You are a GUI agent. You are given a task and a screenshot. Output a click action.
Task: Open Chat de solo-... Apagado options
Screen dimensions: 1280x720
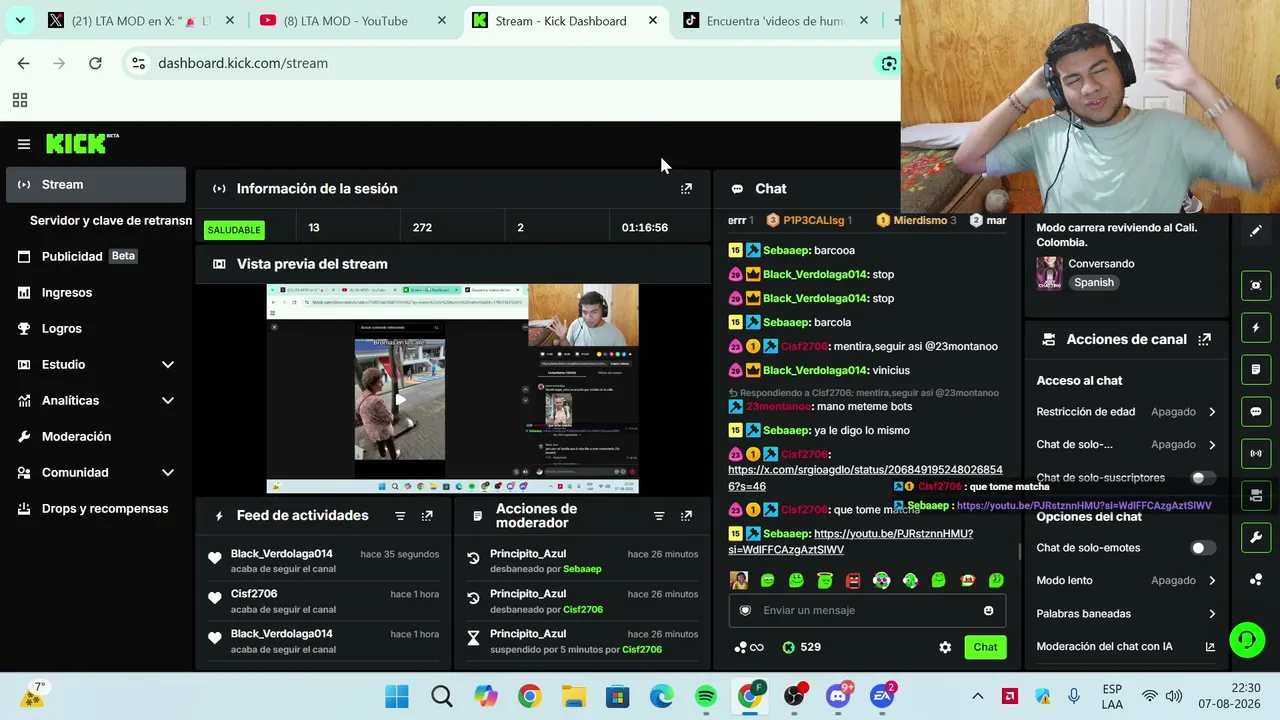[1126, 445]
